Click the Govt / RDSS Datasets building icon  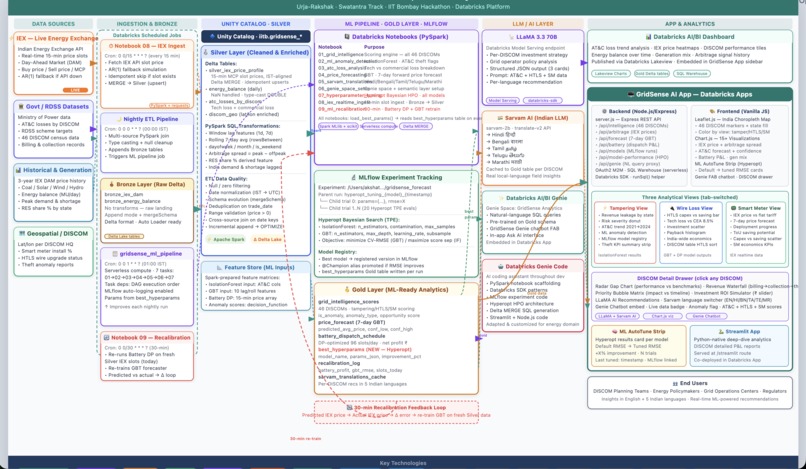pyautogui.click(x=21, y=106)
